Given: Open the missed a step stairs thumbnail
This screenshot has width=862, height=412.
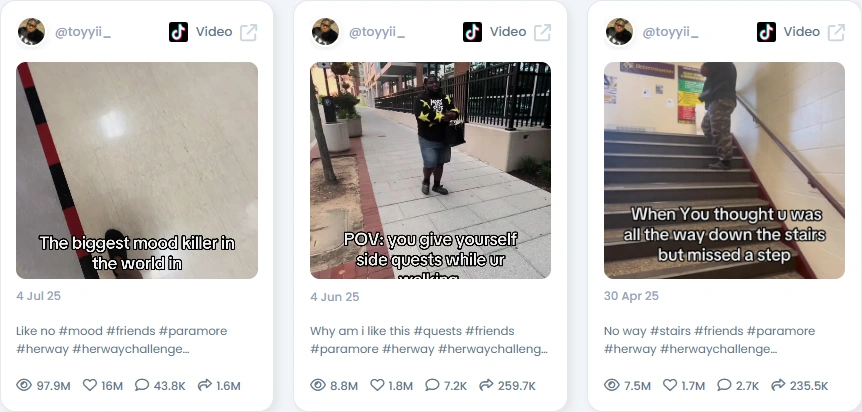Looking at the screenshot, I should click(724, 171).
